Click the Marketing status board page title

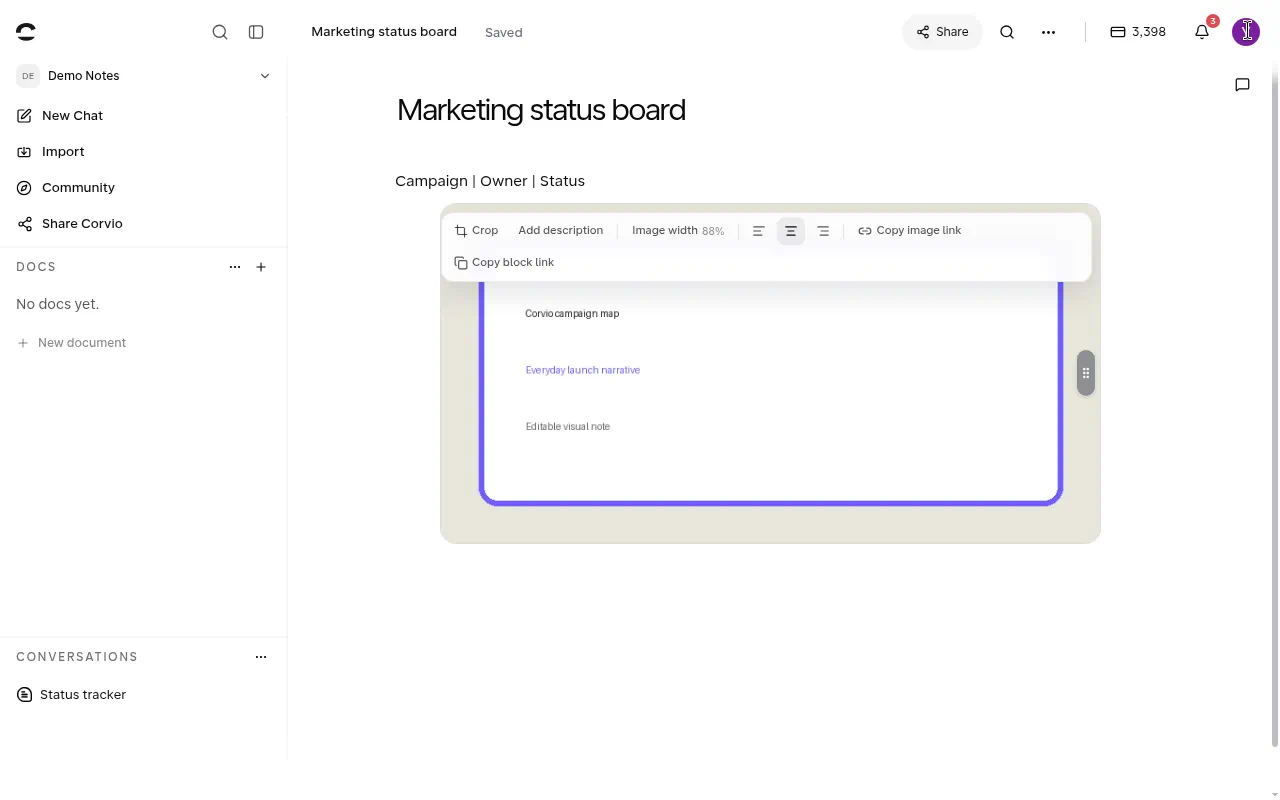click(541, 110)
